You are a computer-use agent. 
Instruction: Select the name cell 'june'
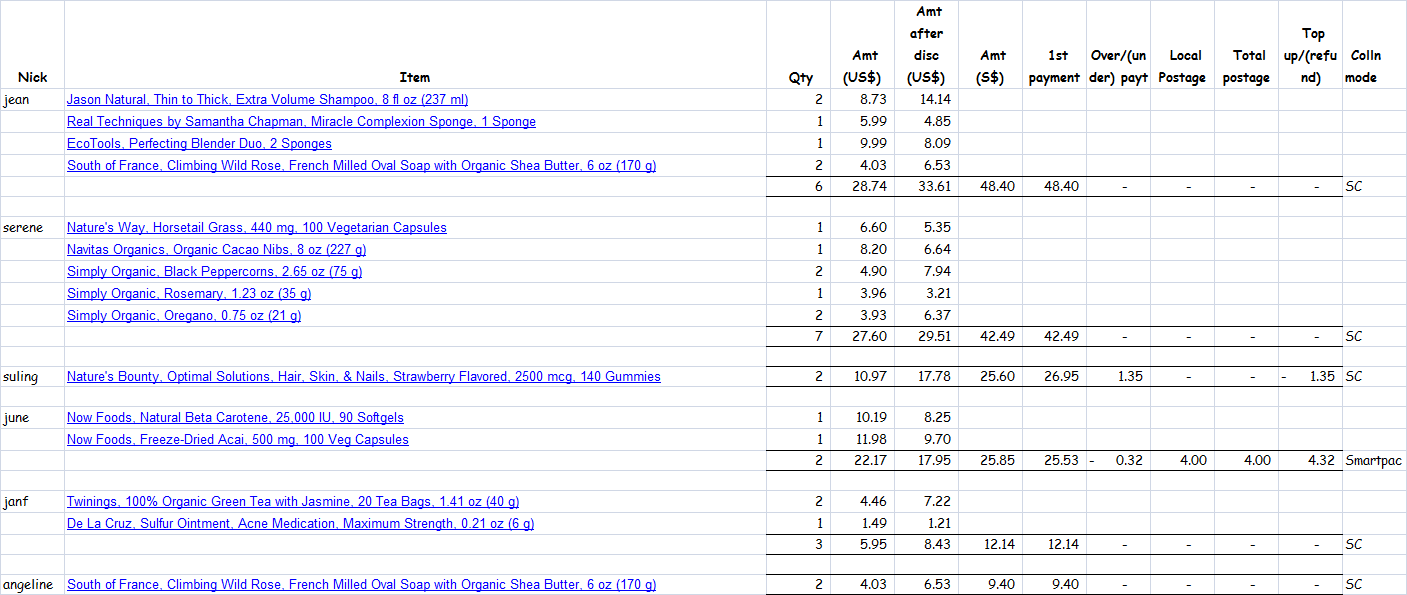tap(32, 418)
